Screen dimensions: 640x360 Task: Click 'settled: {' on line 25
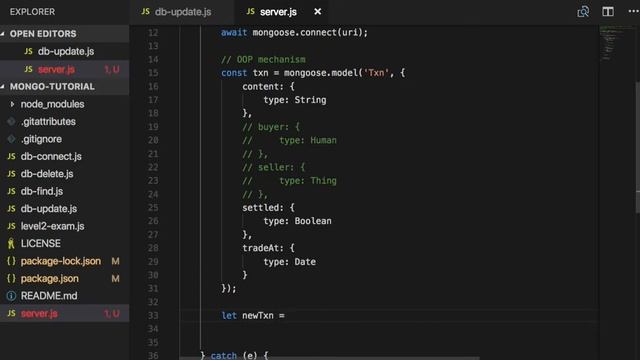[x=269, y=208]
